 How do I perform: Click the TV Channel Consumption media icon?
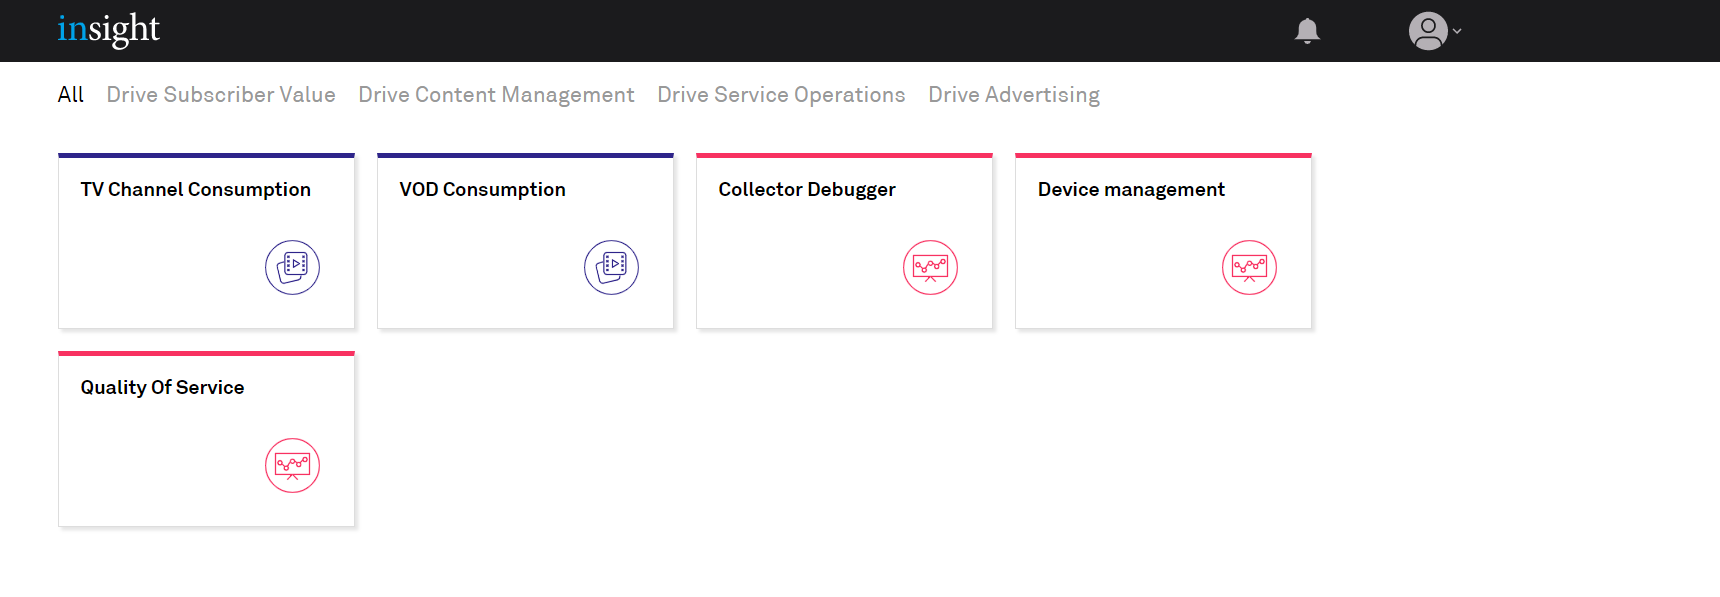[x=292, y=267]
